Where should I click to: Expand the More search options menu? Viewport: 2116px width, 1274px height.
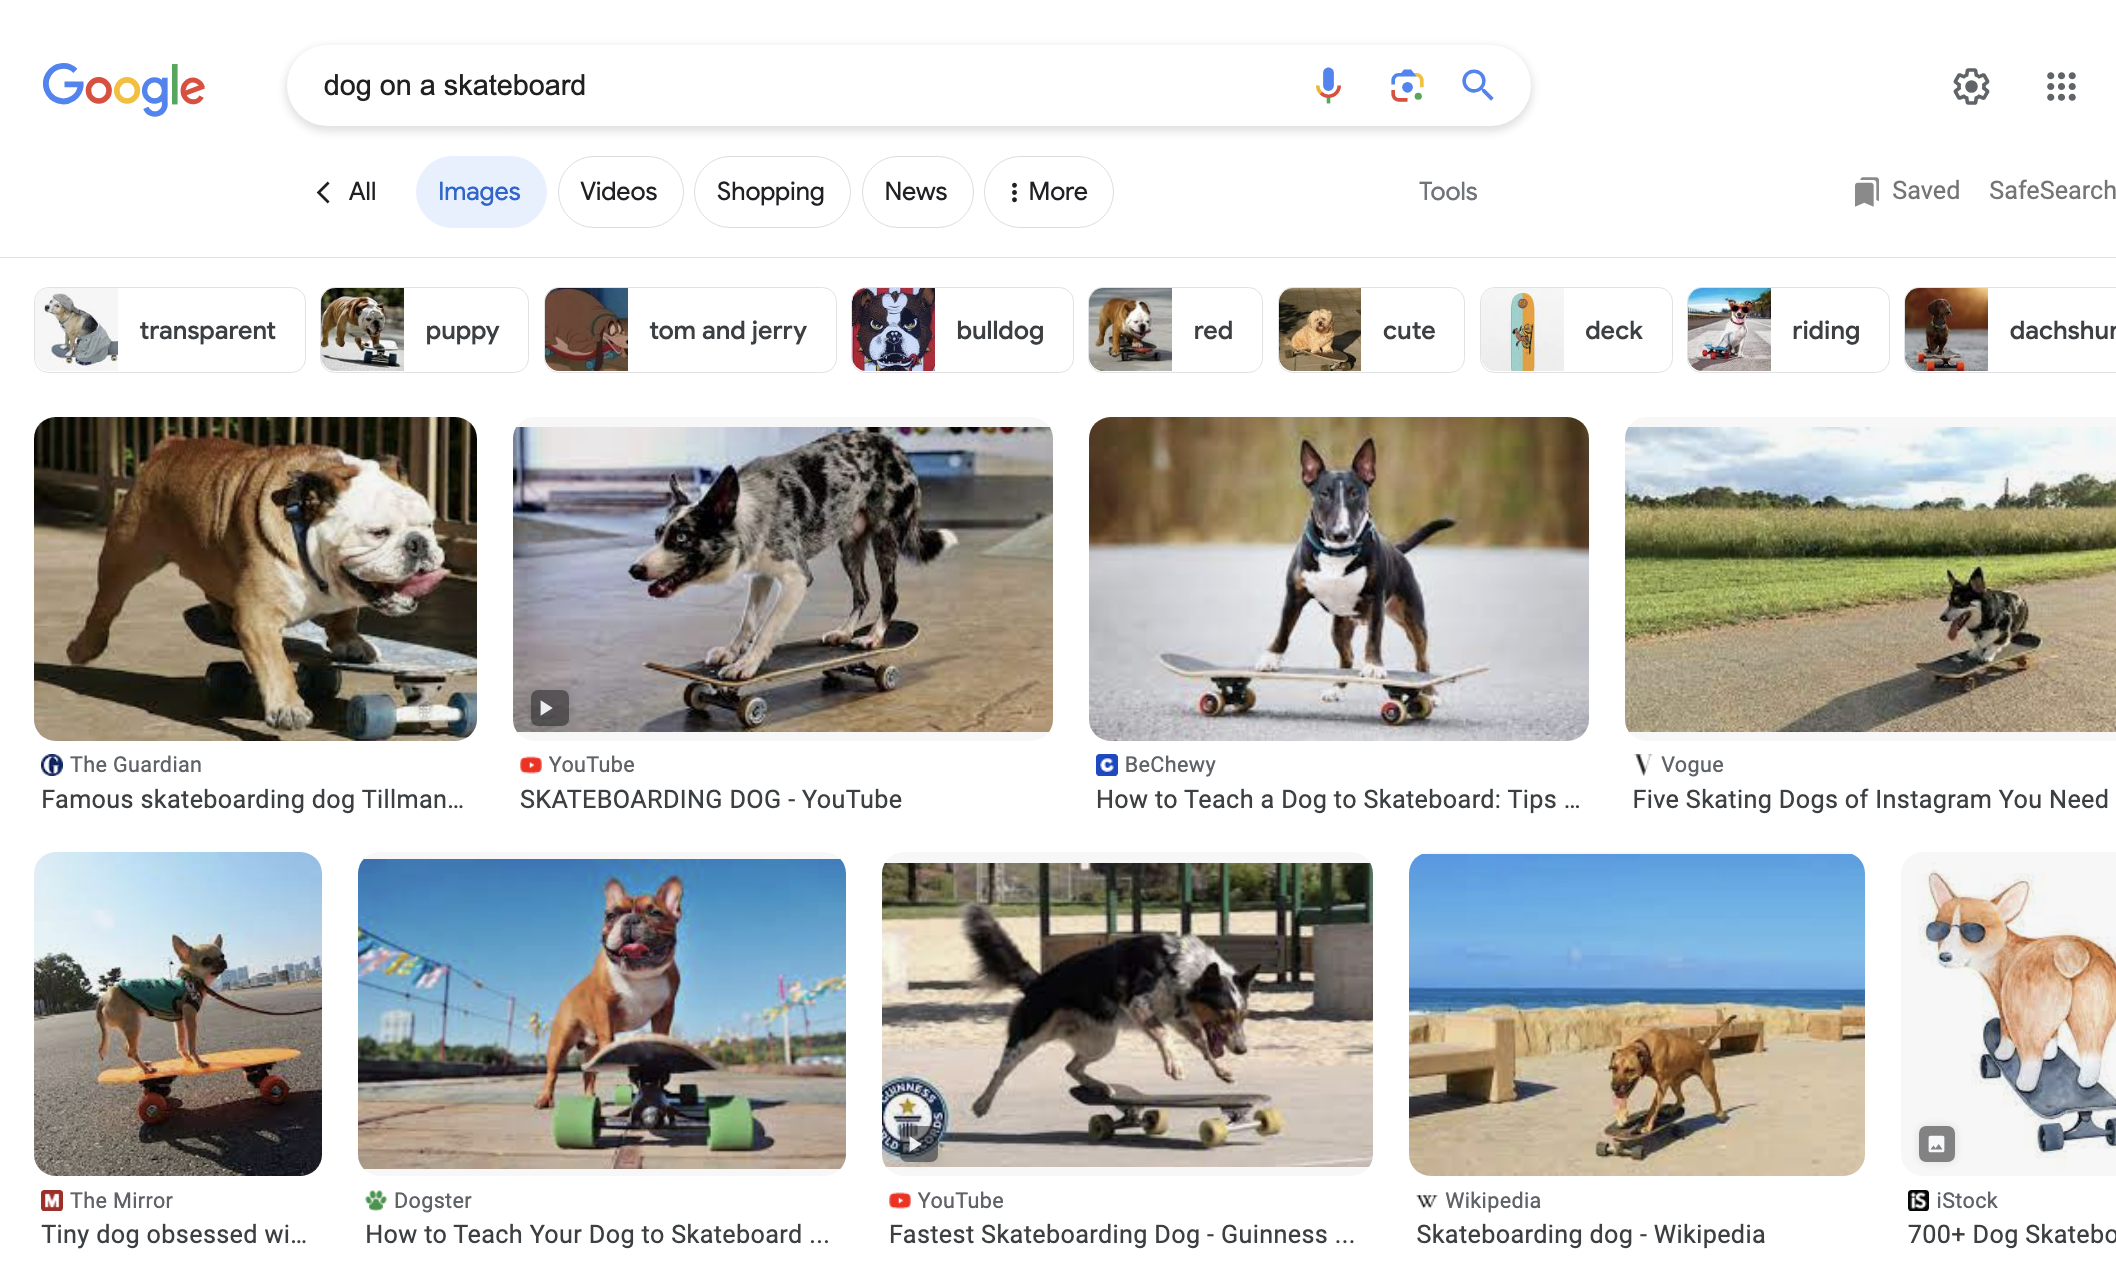(1047, 191)
